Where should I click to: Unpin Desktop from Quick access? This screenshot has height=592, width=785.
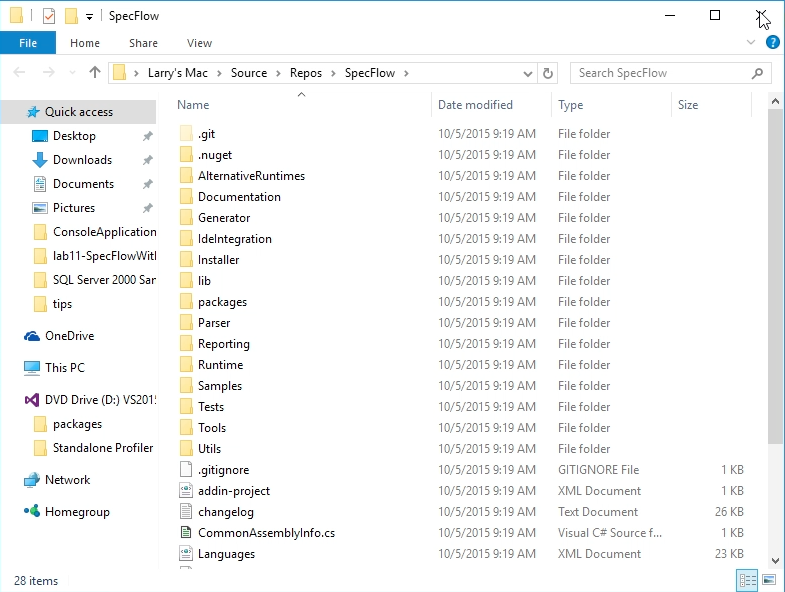(x=148, y=136)
